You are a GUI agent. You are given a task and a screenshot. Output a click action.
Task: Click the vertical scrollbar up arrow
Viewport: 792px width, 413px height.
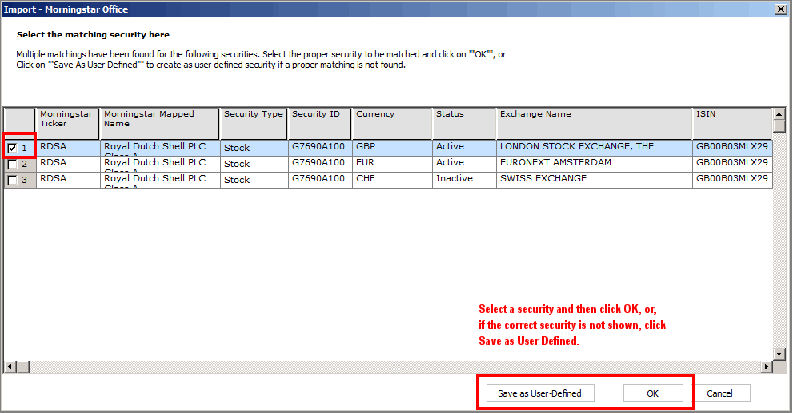[x=779, y=114]
